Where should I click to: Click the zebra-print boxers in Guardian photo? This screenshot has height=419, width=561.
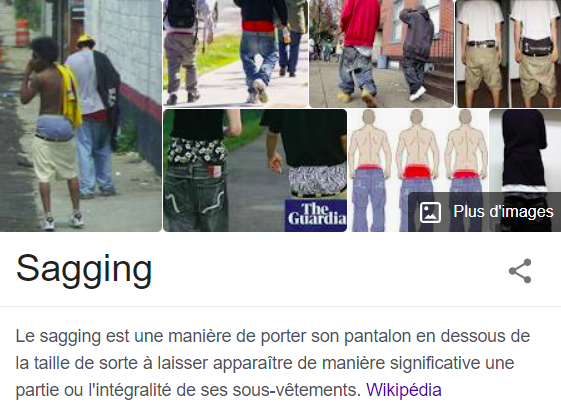coord(317,179)
